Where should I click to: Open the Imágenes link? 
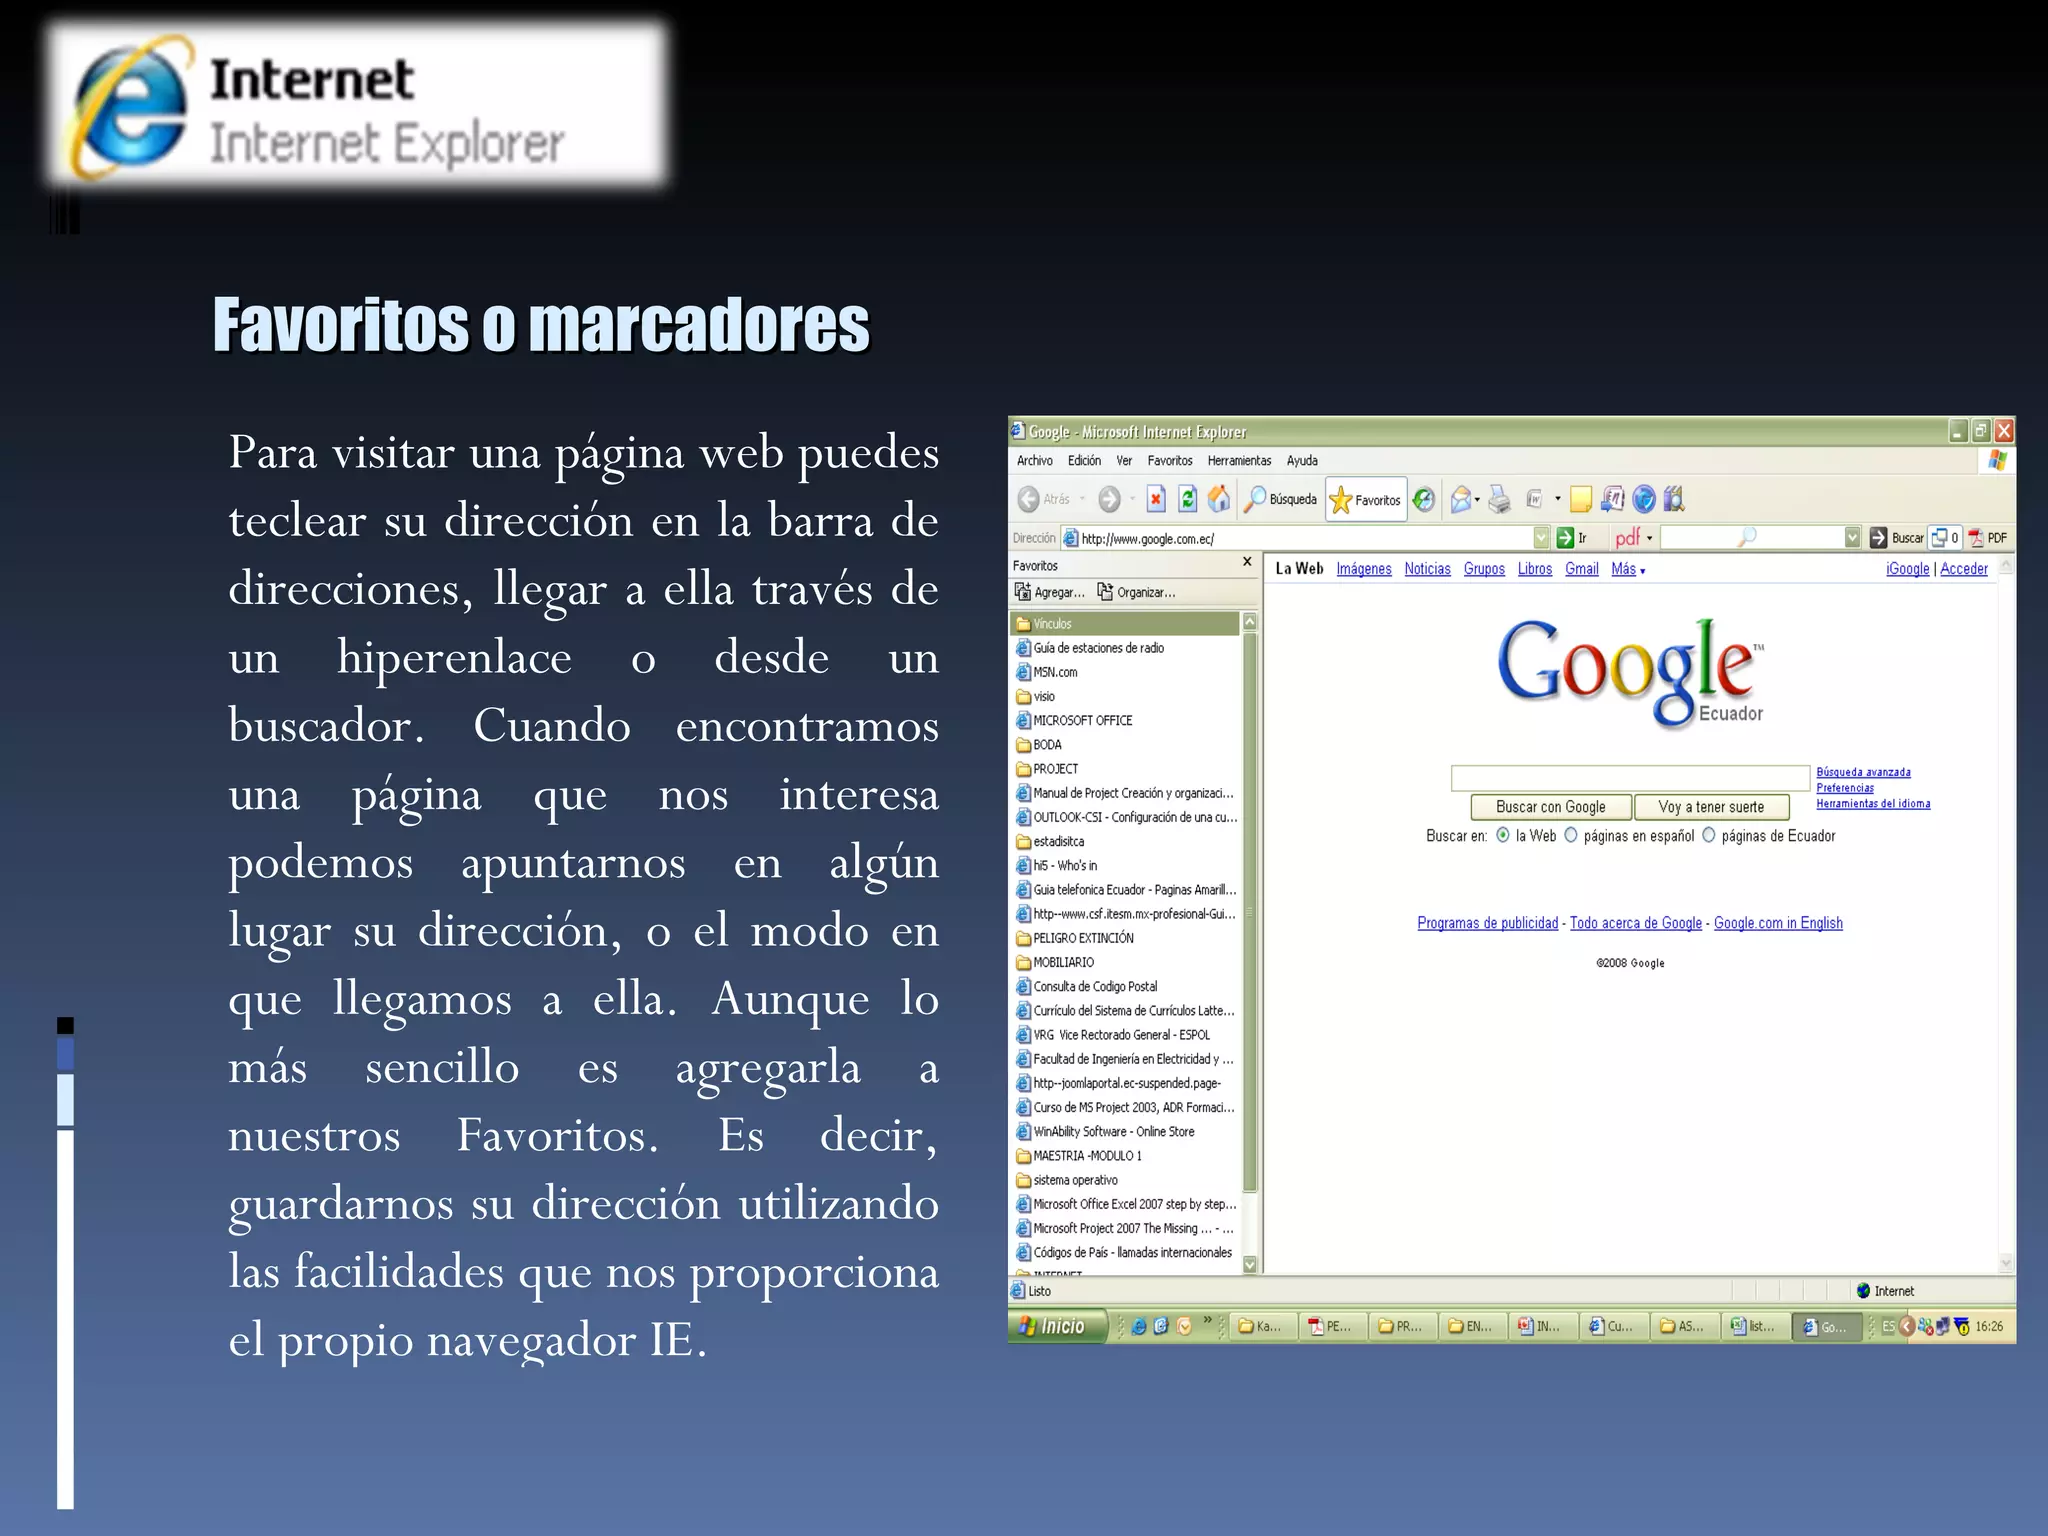click(x=1364, y=569)
